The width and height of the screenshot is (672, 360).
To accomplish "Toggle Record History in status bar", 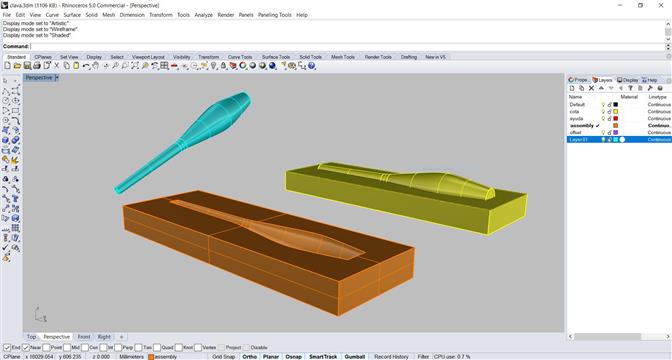I will pyautogui.click(x=391, y=357).
